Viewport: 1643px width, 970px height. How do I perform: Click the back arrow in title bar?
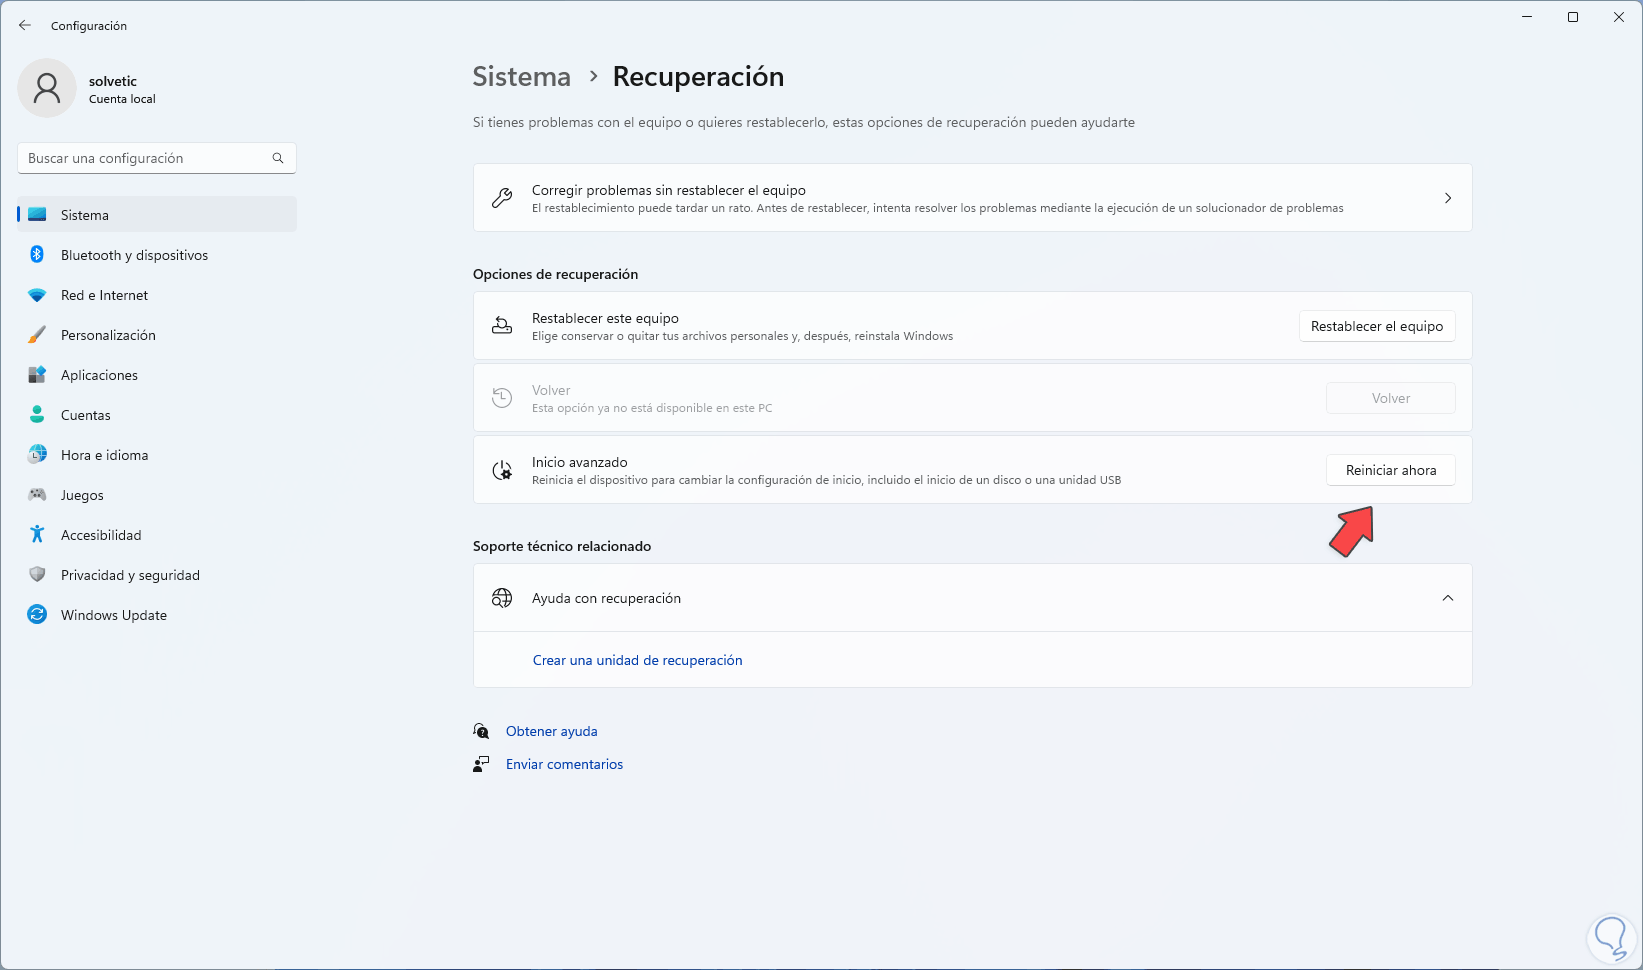coord(25,26)
